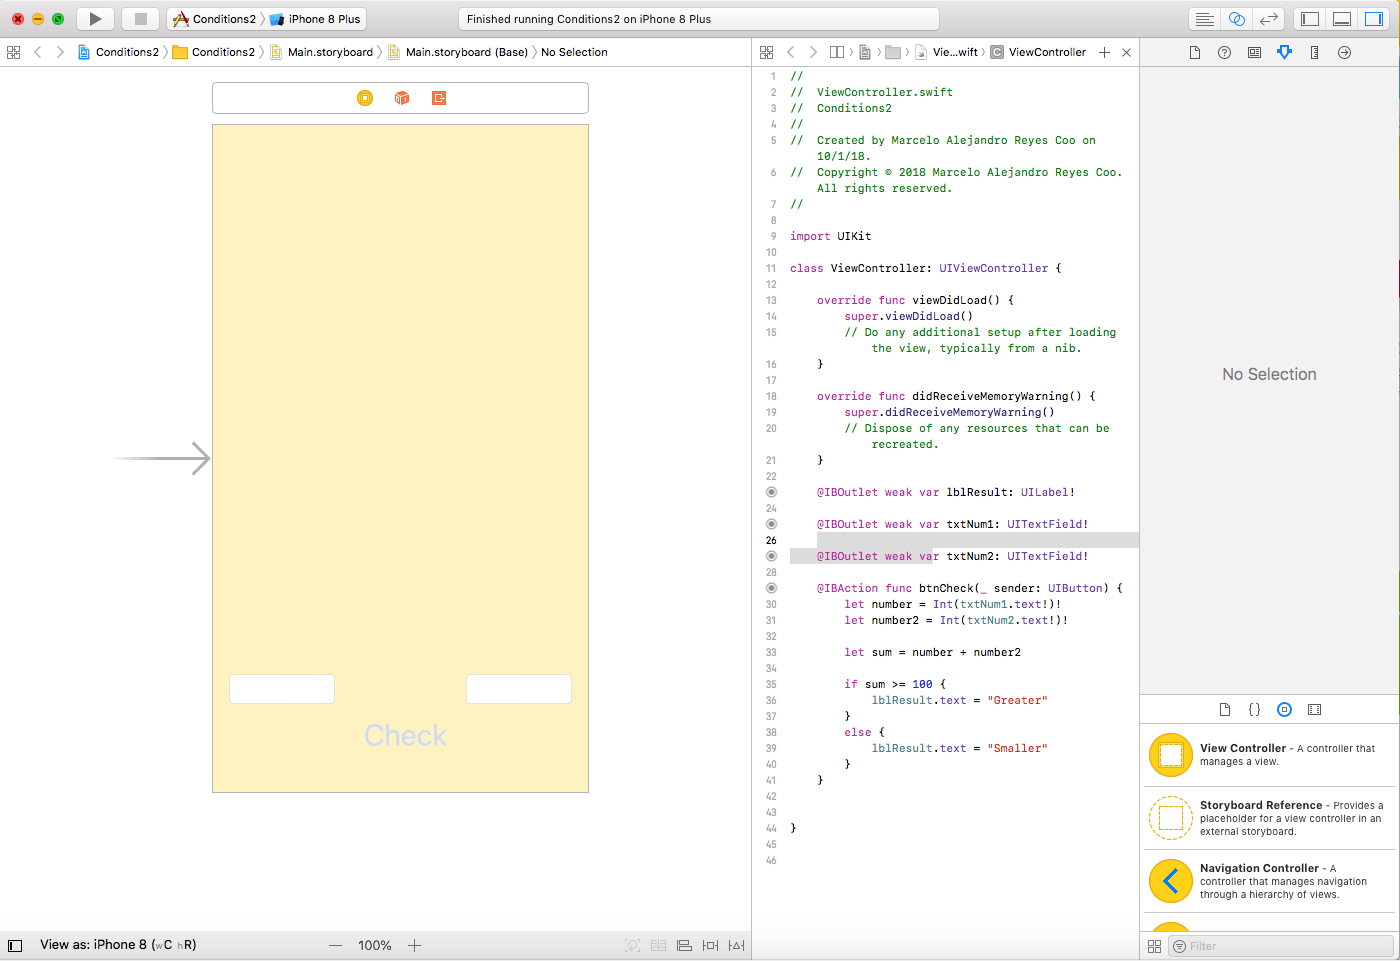Select the View Controller dock icon in the storyboard
The height and width of the screenshot is (961, 1400).
[365, 98]
